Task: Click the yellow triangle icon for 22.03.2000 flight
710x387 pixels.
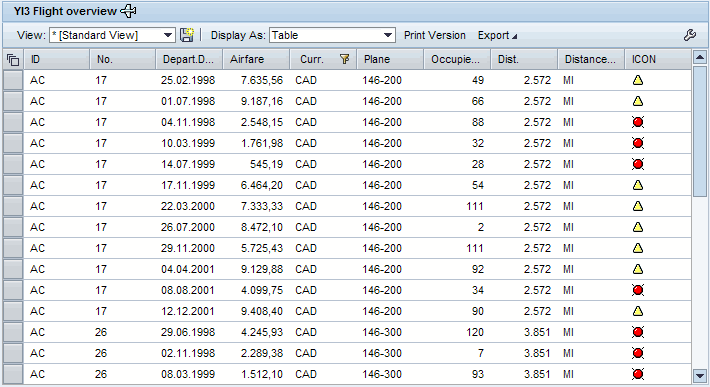Action: (x=638, y=206)
